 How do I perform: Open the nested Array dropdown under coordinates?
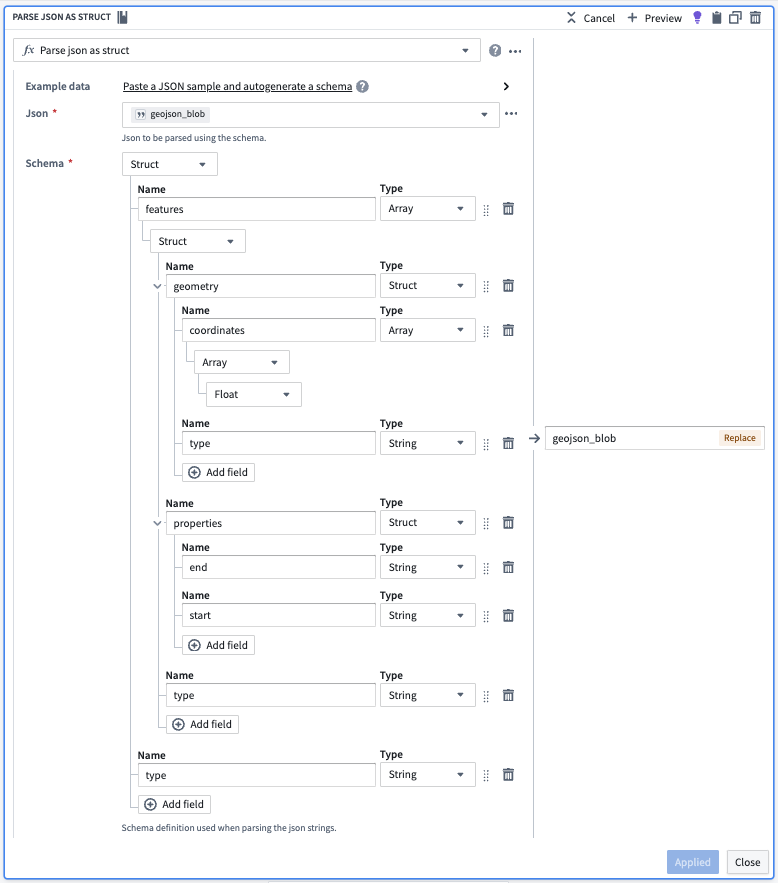pos(242,362)
